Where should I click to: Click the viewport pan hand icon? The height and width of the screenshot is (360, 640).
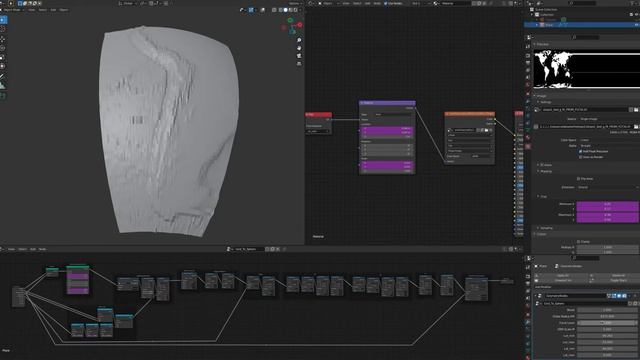pyautogui.click(x=299, y=48)
